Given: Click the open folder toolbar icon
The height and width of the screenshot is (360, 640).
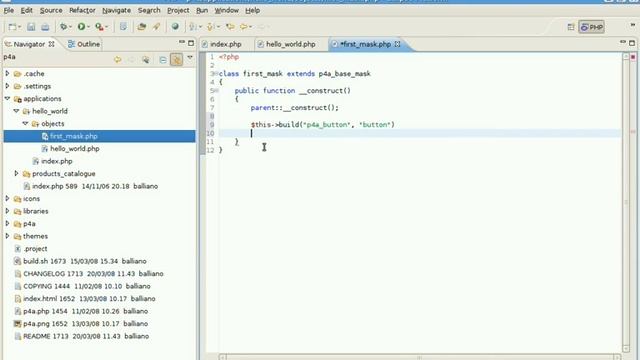Looking at the screenshot, I should tap(142, 27).
